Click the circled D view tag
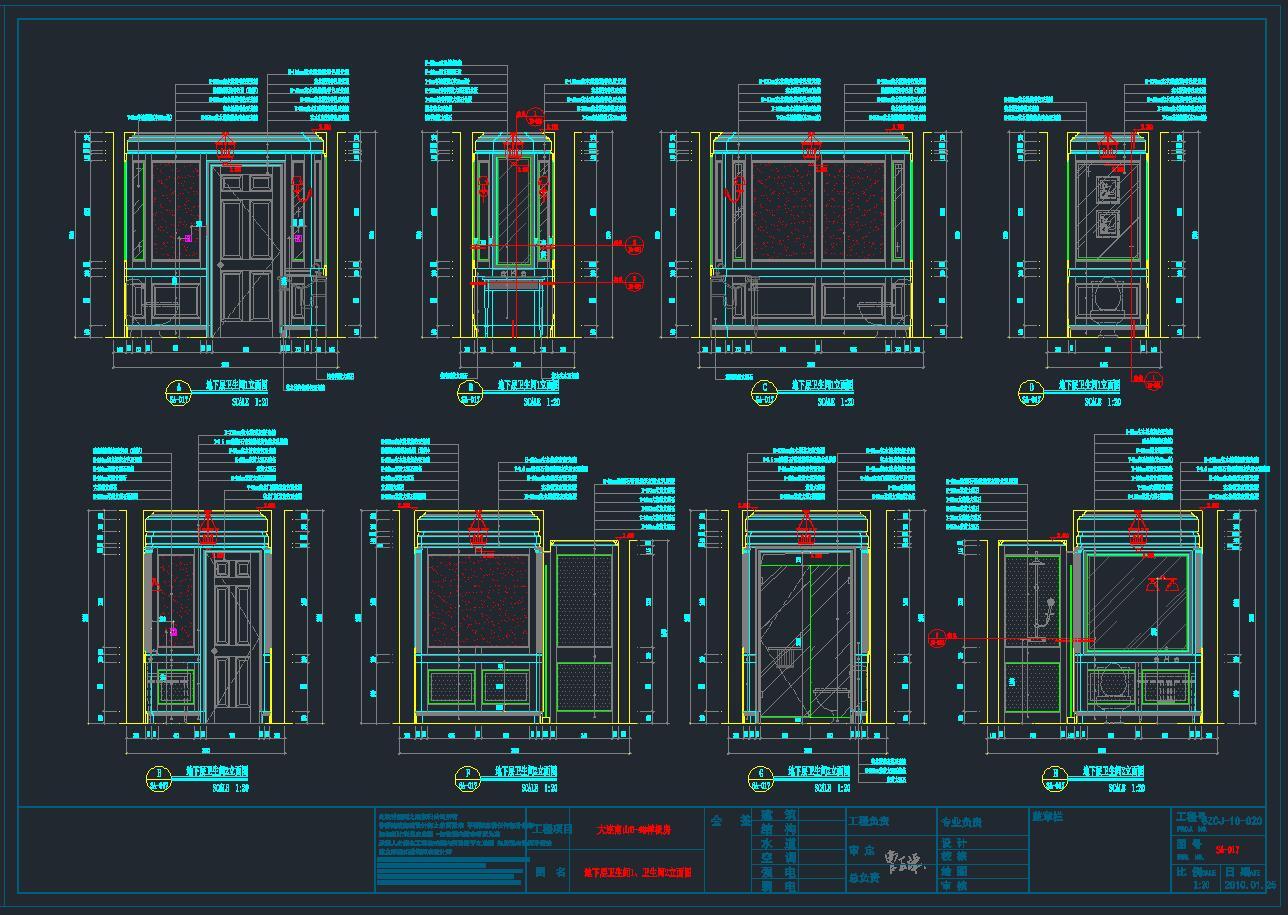The width and height of the screenshot is (1288, 915). pos(1032,392)
